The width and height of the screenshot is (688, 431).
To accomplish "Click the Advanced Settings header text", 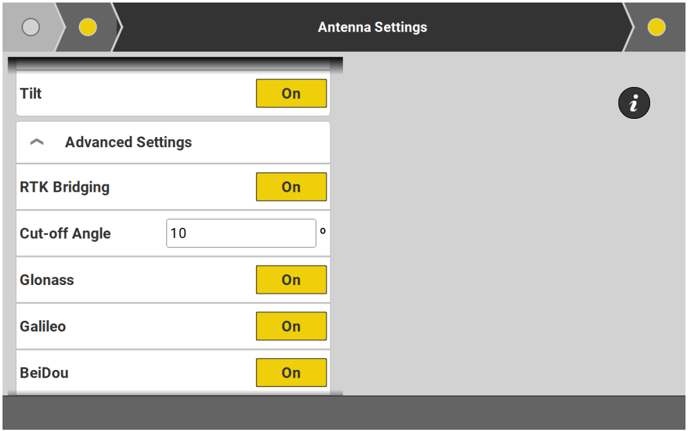I will [128, 143].
